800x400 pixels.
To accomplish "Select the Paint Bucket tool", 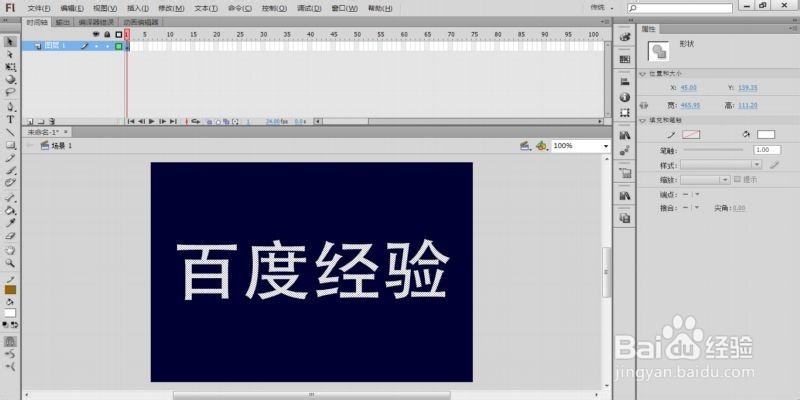I will pyautogui.click(x=10, y=210).
